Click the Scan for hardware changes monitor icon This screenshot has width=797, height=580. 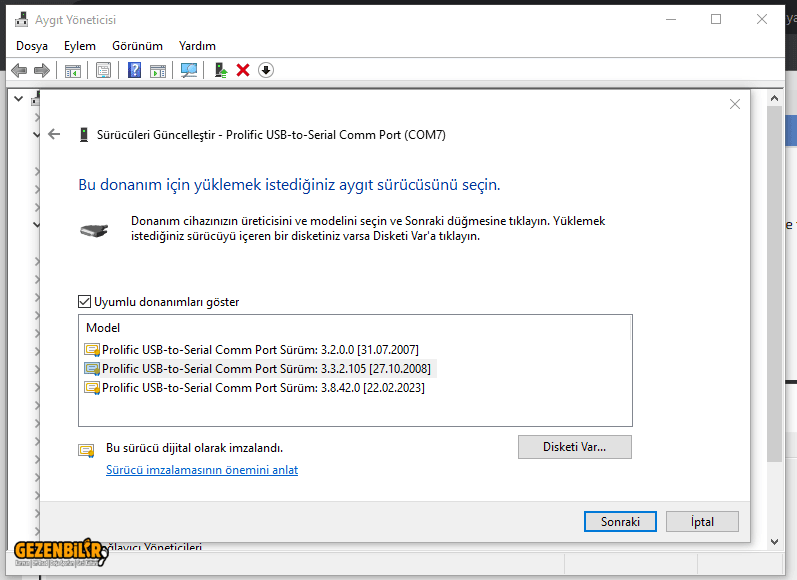[x=189, y=70]
